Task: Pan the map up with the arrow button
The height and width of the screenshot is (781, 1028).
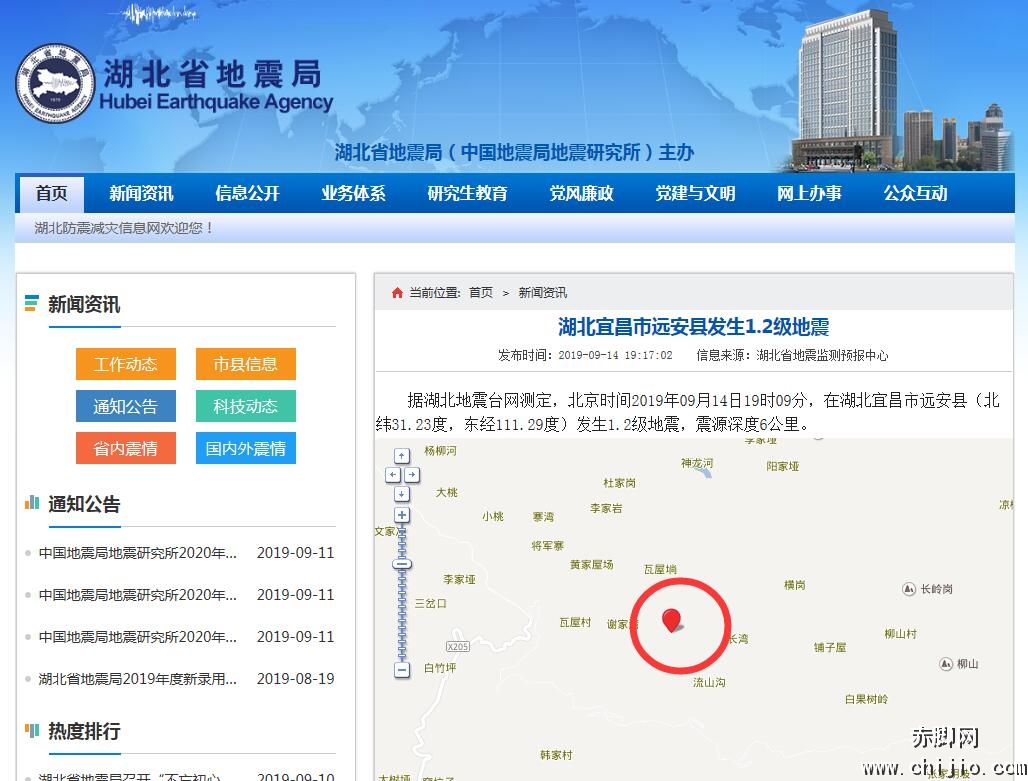Action: 402,456
